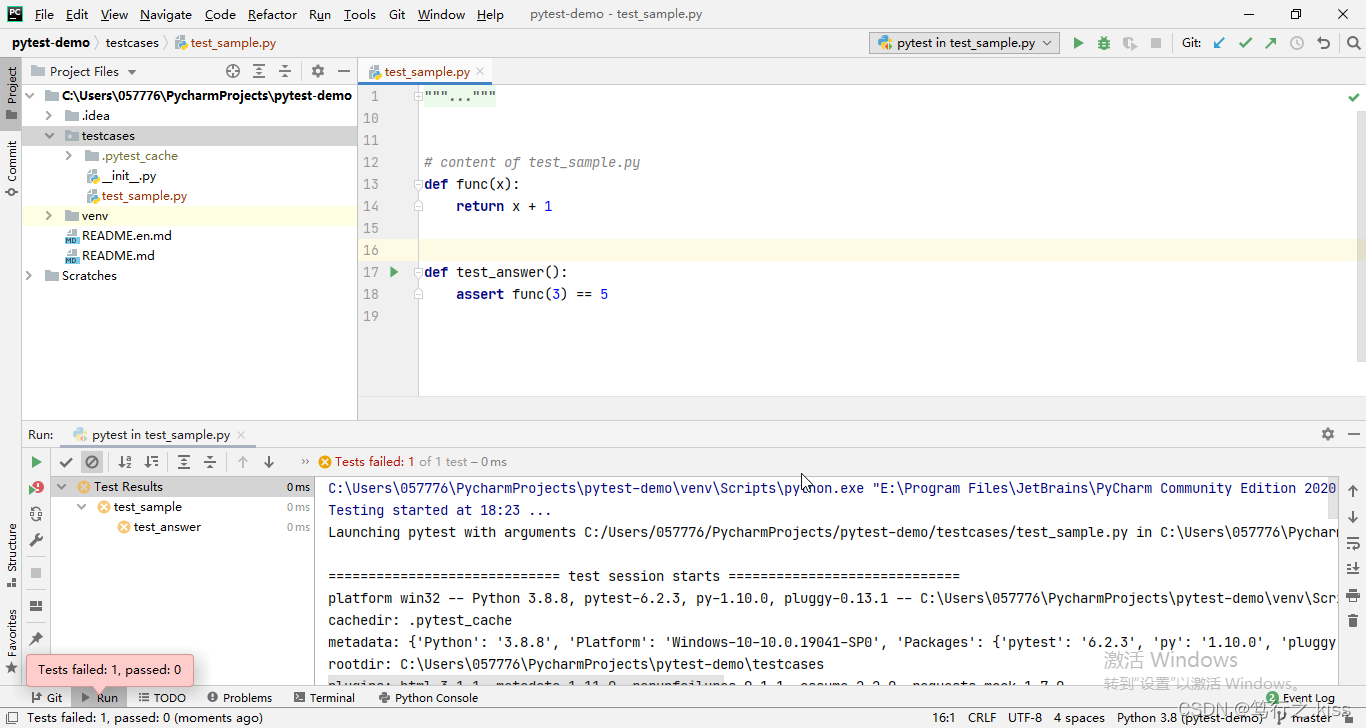Clear console output with trash icon
Viewport: 1366px width, 728px height.
tap(1353, 621)
